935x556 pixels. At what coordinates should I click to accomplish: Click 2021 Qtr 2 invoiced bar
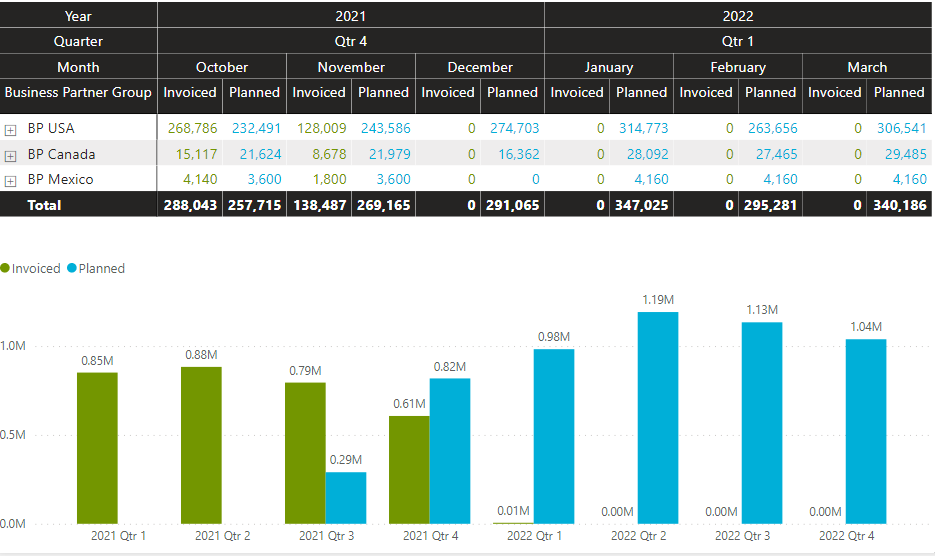click(201, 445)
